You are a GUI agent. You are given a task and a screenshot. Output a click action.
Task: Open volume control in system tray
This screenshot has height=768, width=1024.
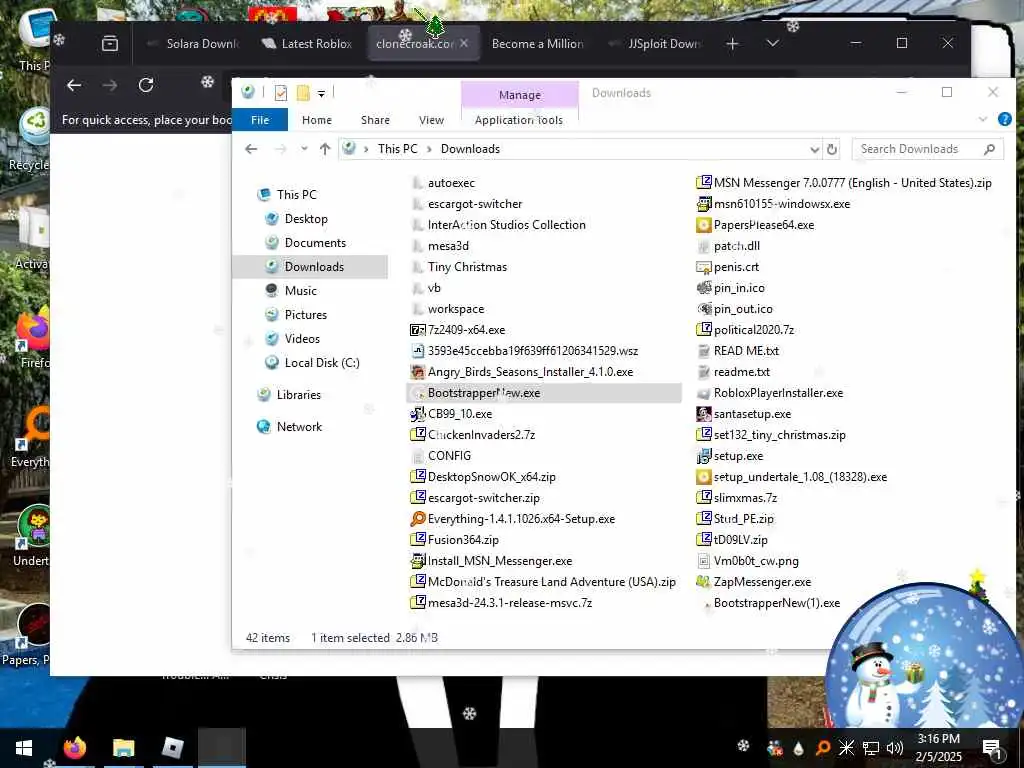click(x=895, y=748)
